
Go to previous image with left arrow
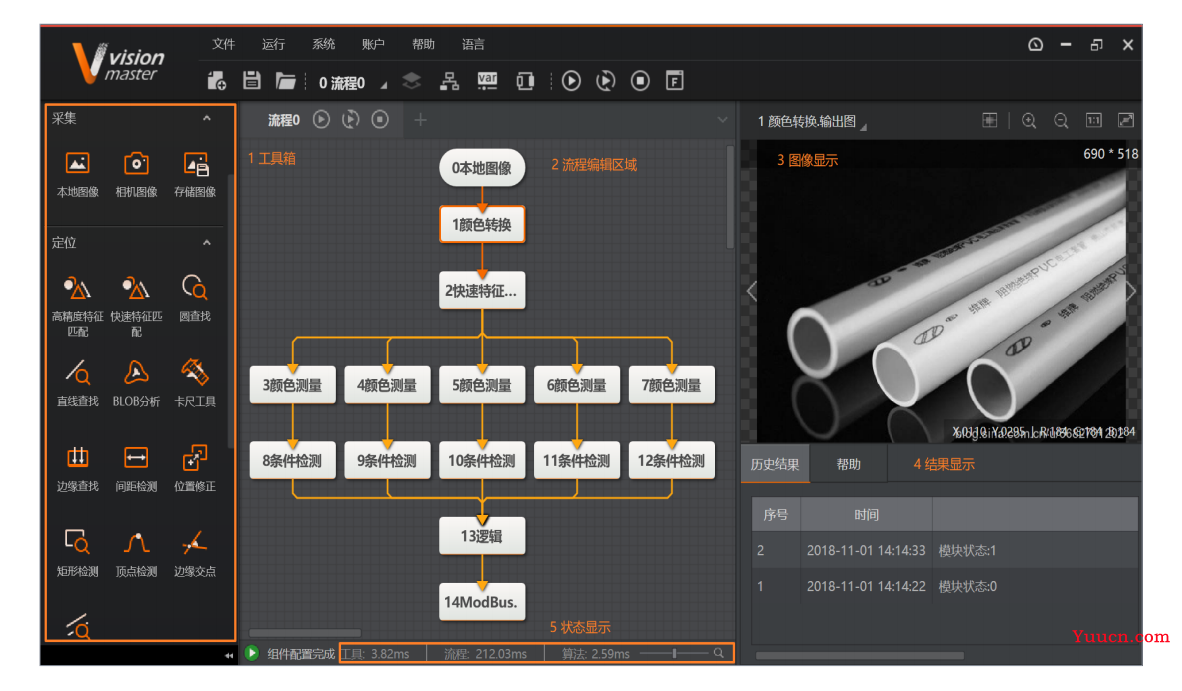pyautogui.click(x=752, y=291)
